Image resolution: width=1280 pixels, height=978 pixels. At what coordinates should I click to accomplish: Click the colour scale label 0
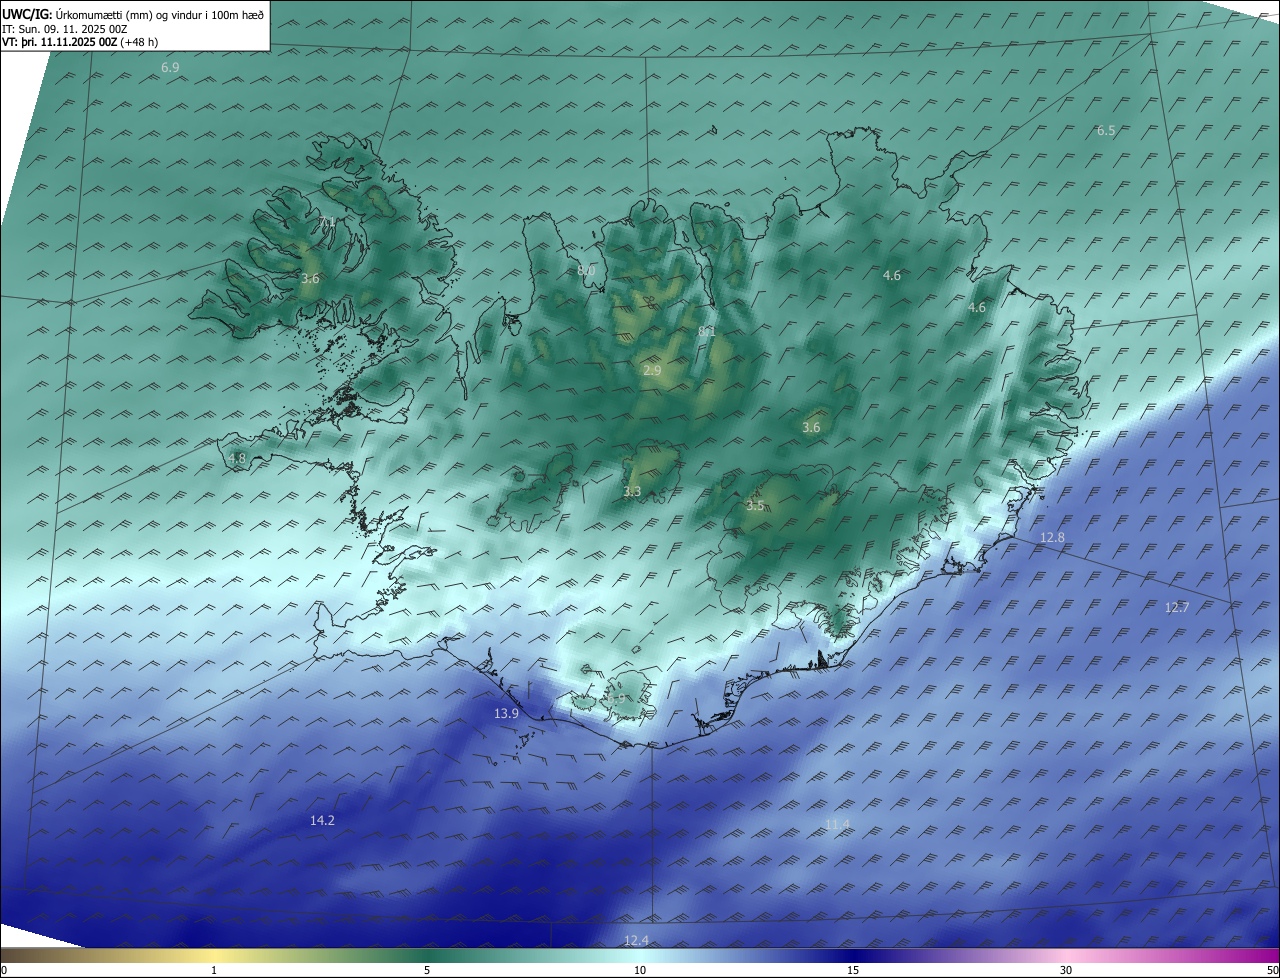point(3,970)
